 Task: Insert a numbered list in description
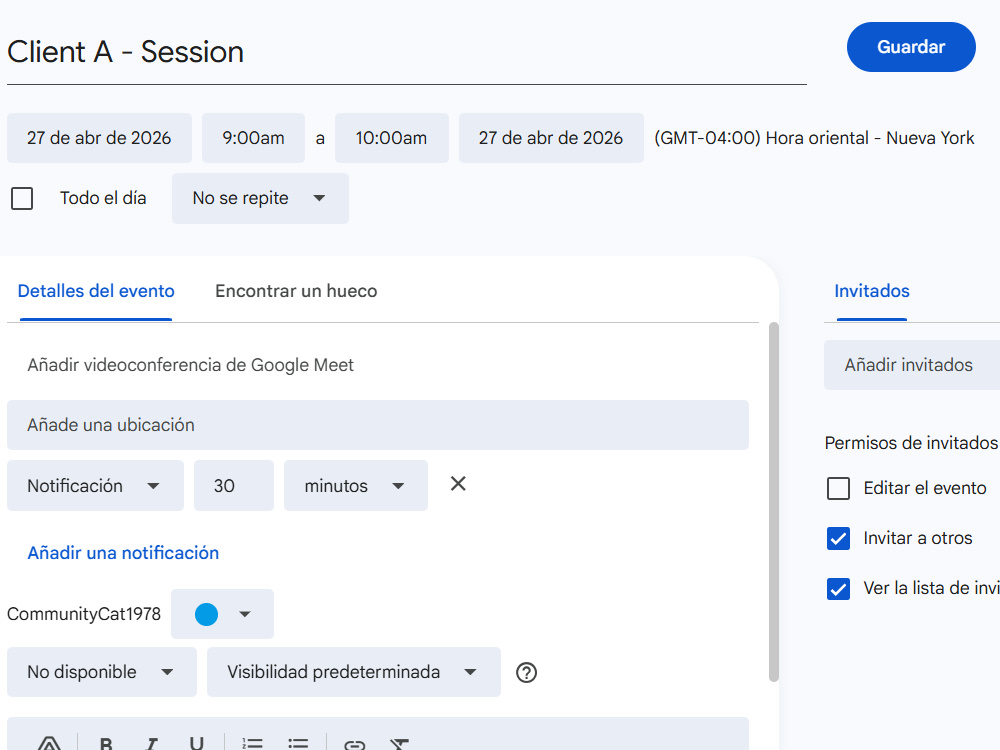tap(253, 743)
